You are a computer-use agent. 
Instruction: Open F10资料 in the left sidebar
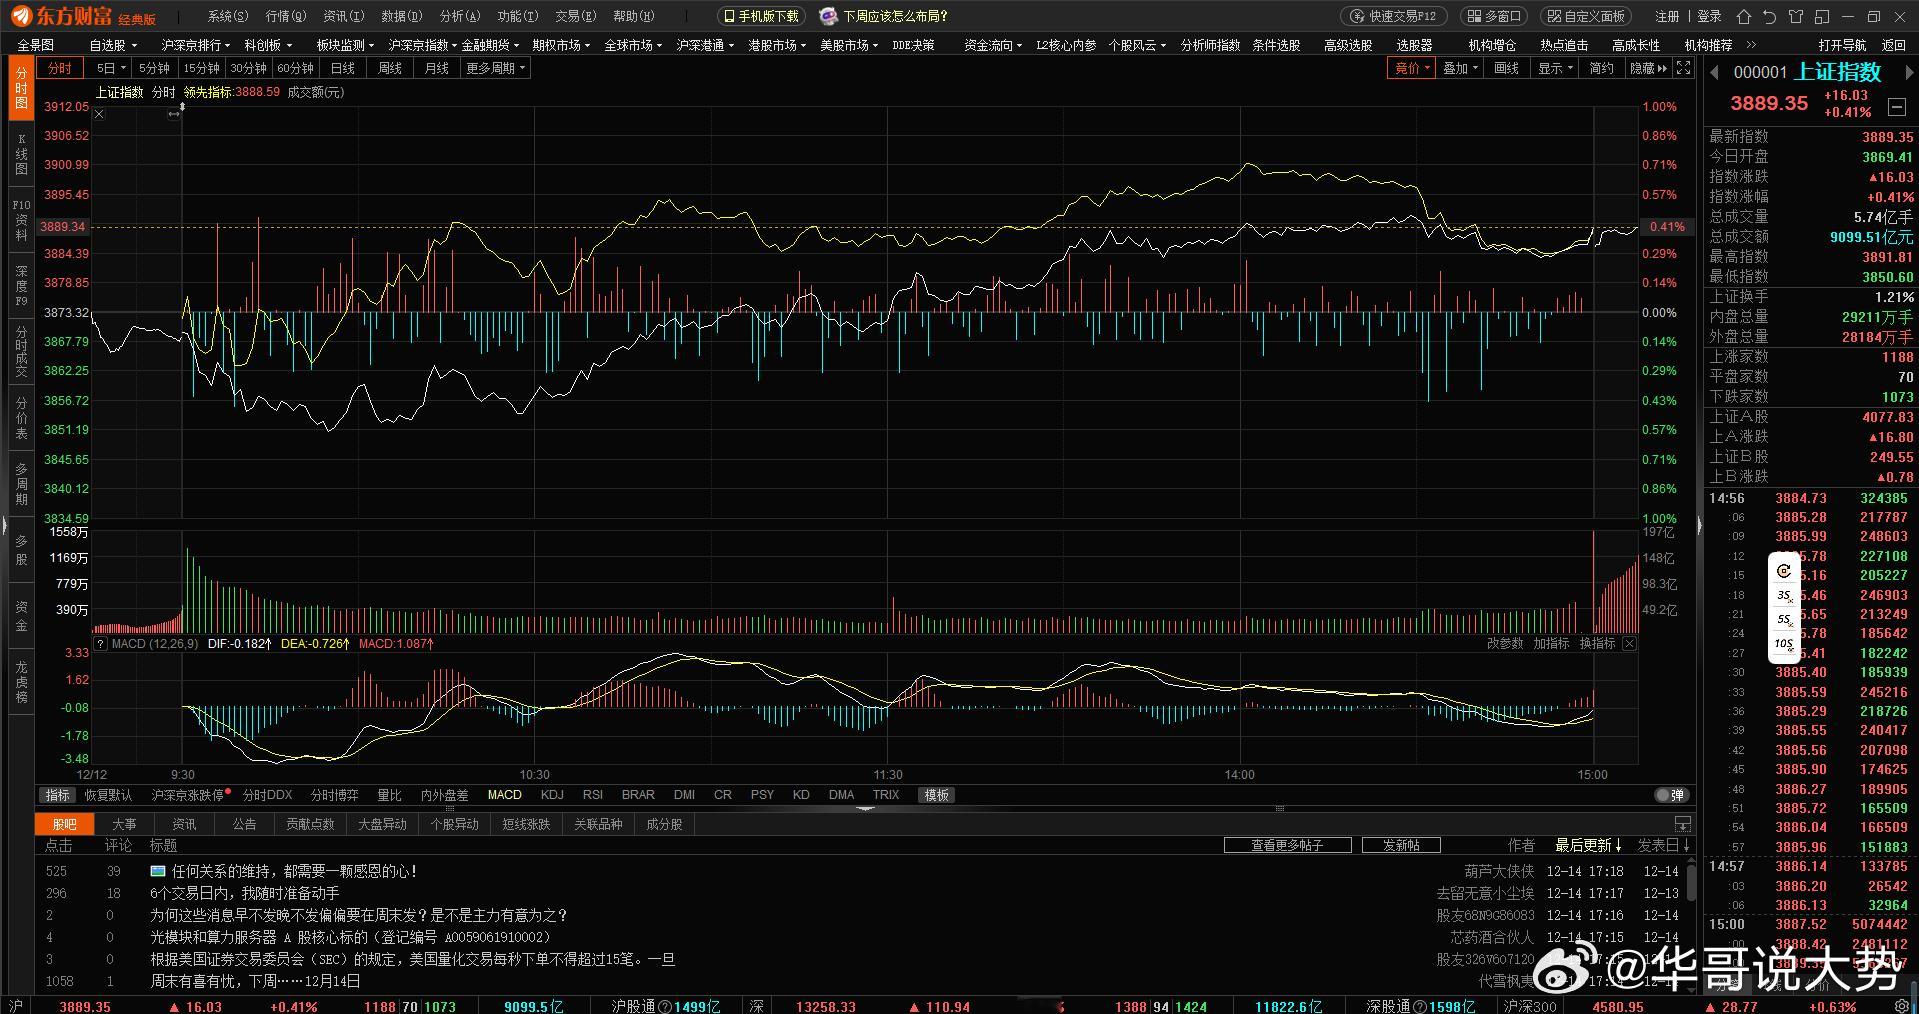[21, 220]
